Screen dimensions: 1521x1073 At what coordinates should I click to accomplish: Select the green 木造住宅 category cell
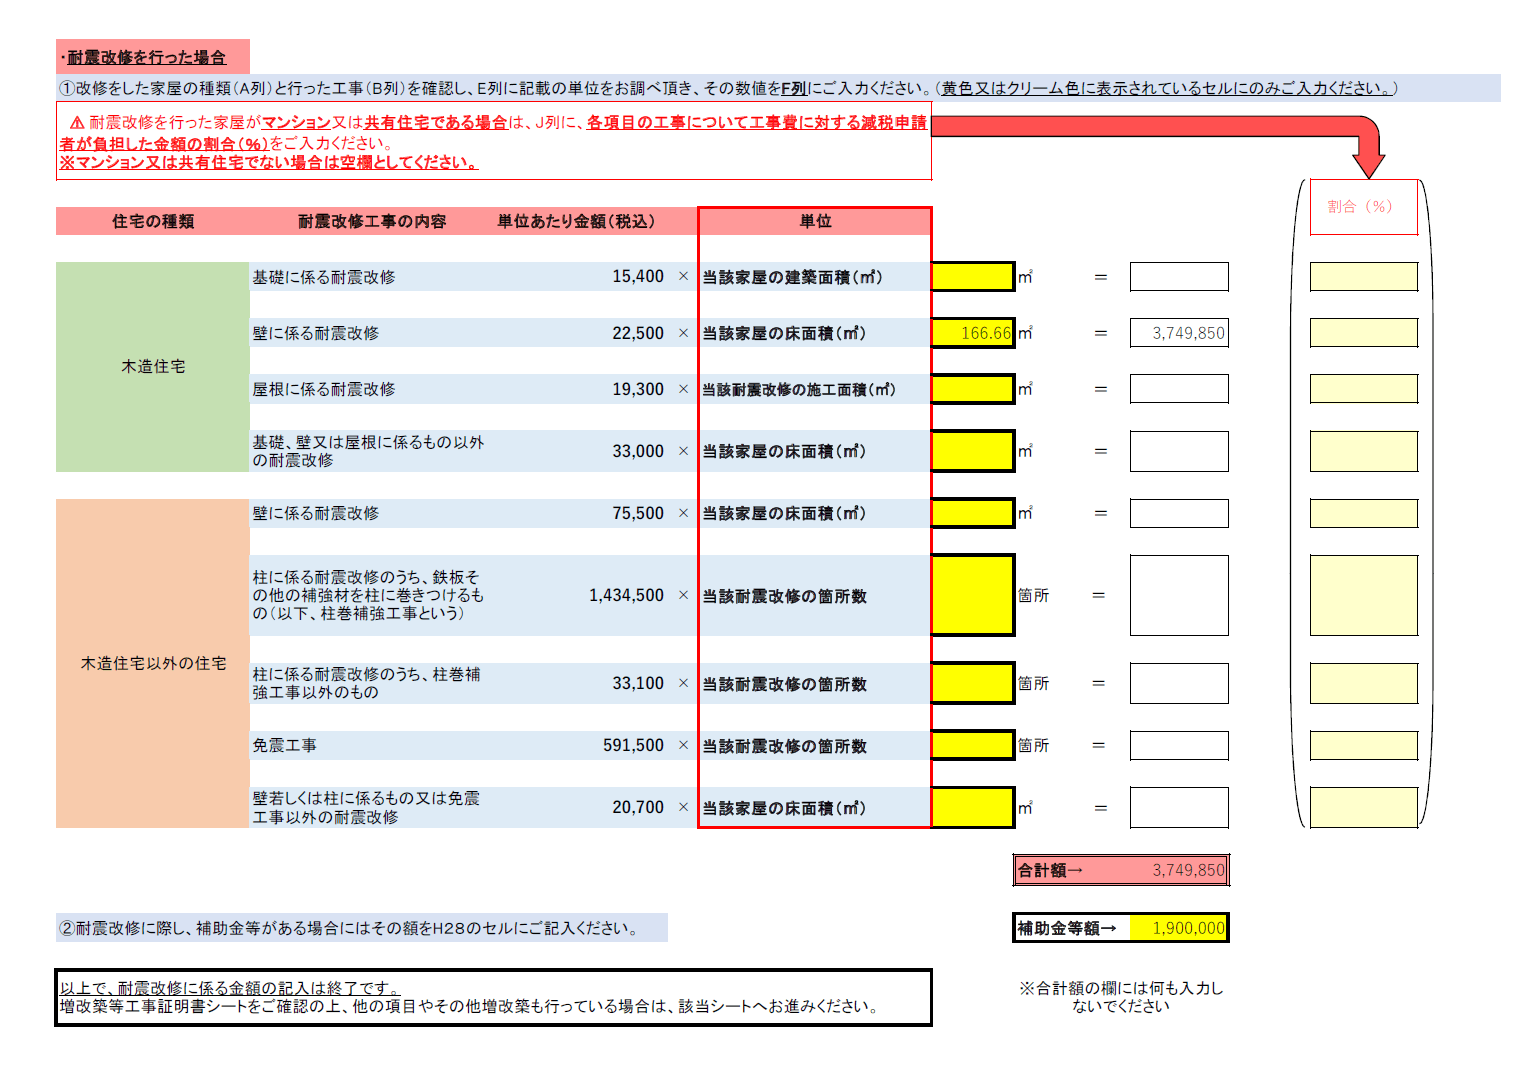point(153,367)
